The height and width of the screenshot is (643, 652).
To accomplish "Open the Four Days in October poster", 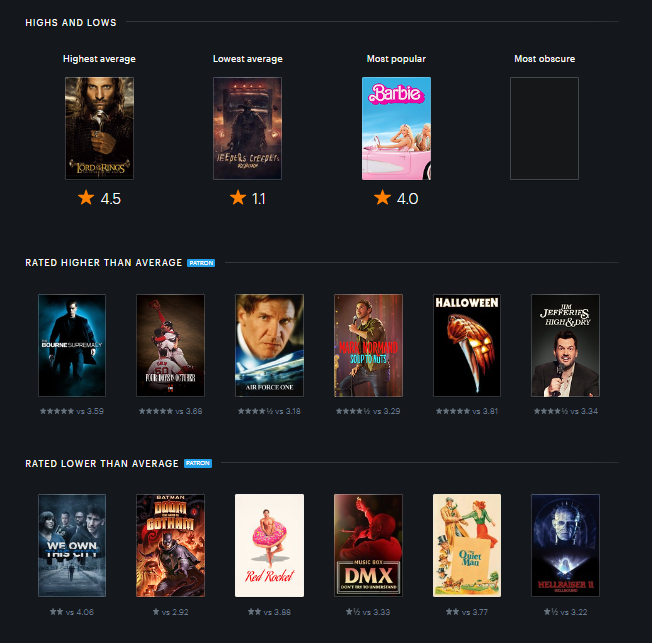I will tap(170, 345).
